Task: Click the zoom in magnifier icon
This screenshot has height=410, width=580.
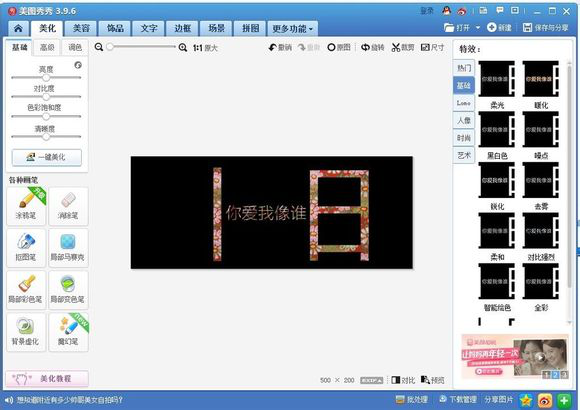Action: (183, 47)
